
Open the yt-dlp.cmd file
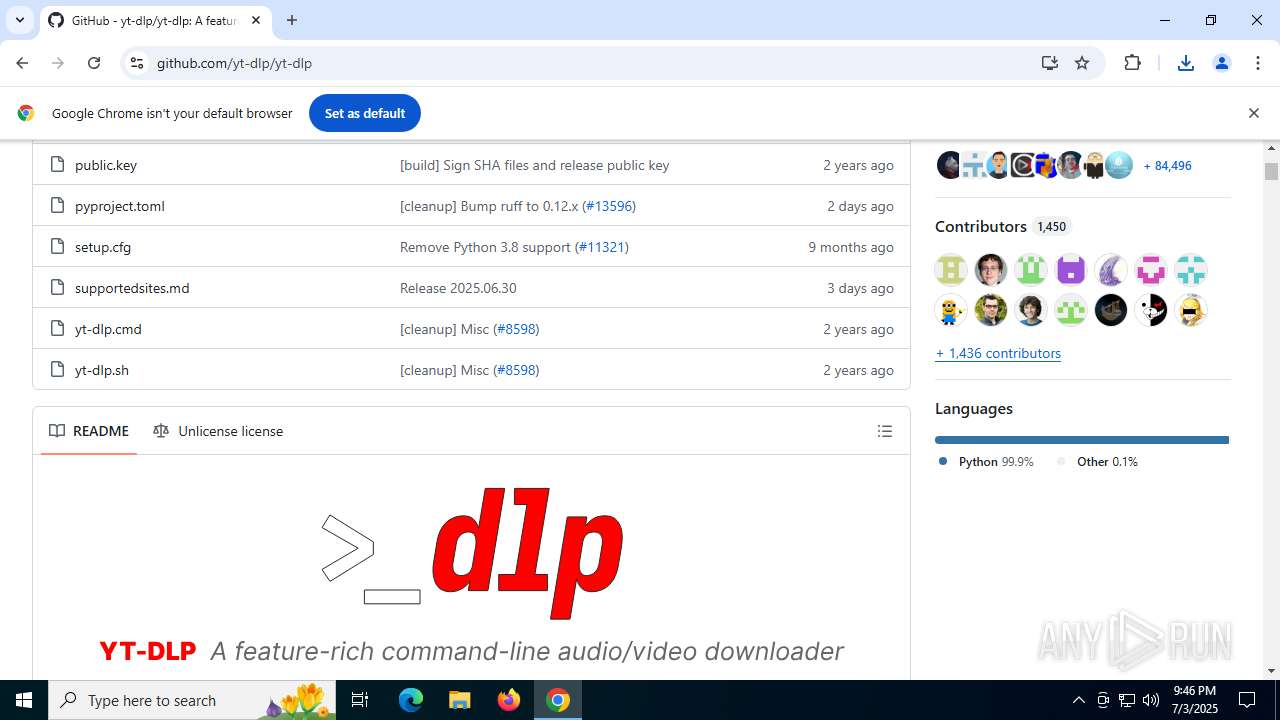coord(108,329)
